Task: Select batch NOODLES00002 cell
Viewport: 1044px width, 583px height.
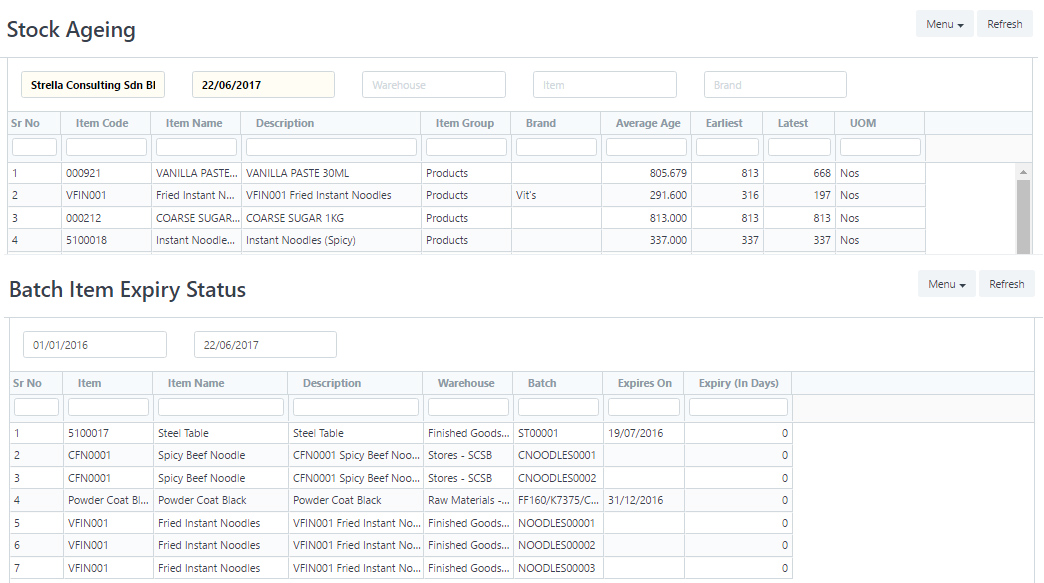Action: (x=558, y=546)
